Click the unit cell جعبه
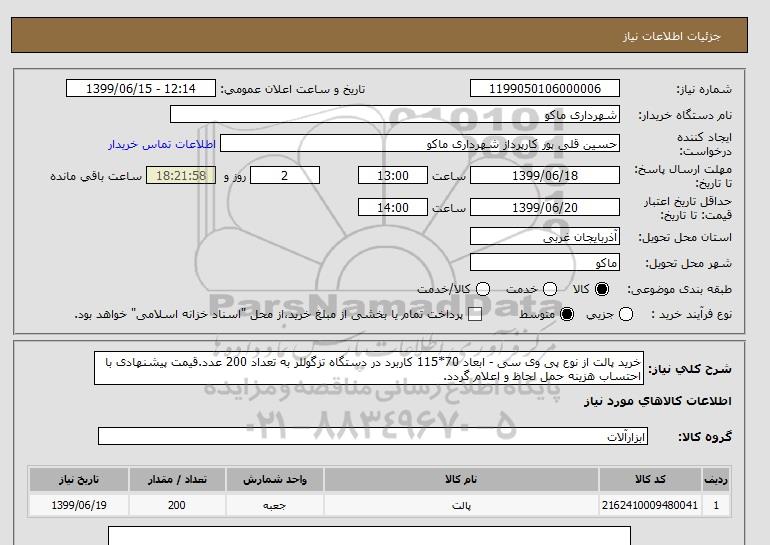 click(x=275, y=505)
